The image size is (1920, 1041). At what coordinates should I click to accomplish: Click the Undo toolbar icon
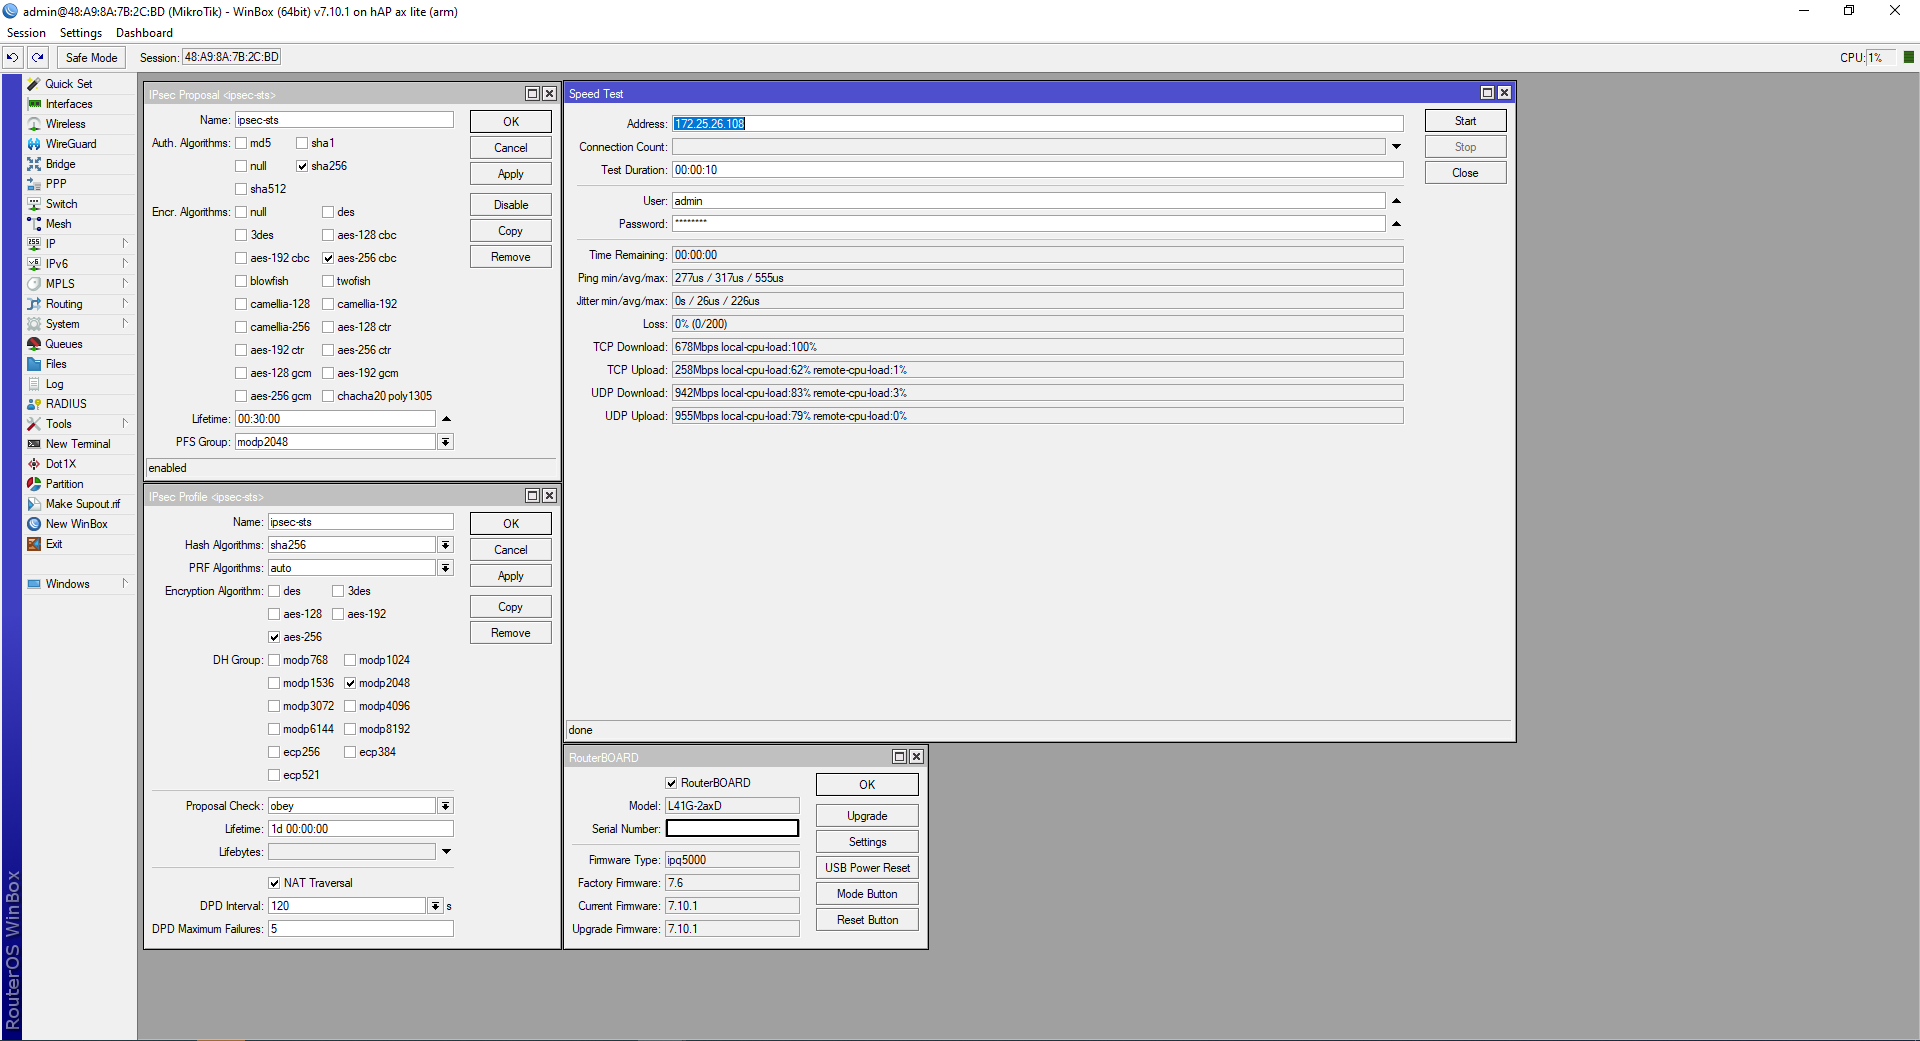(13, 58)
